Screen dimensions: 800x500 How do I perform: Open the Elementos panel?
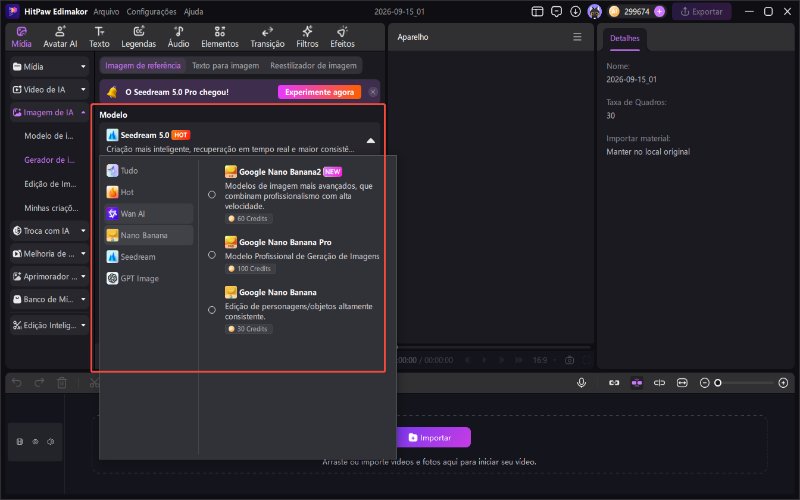[x=220, y=37]
